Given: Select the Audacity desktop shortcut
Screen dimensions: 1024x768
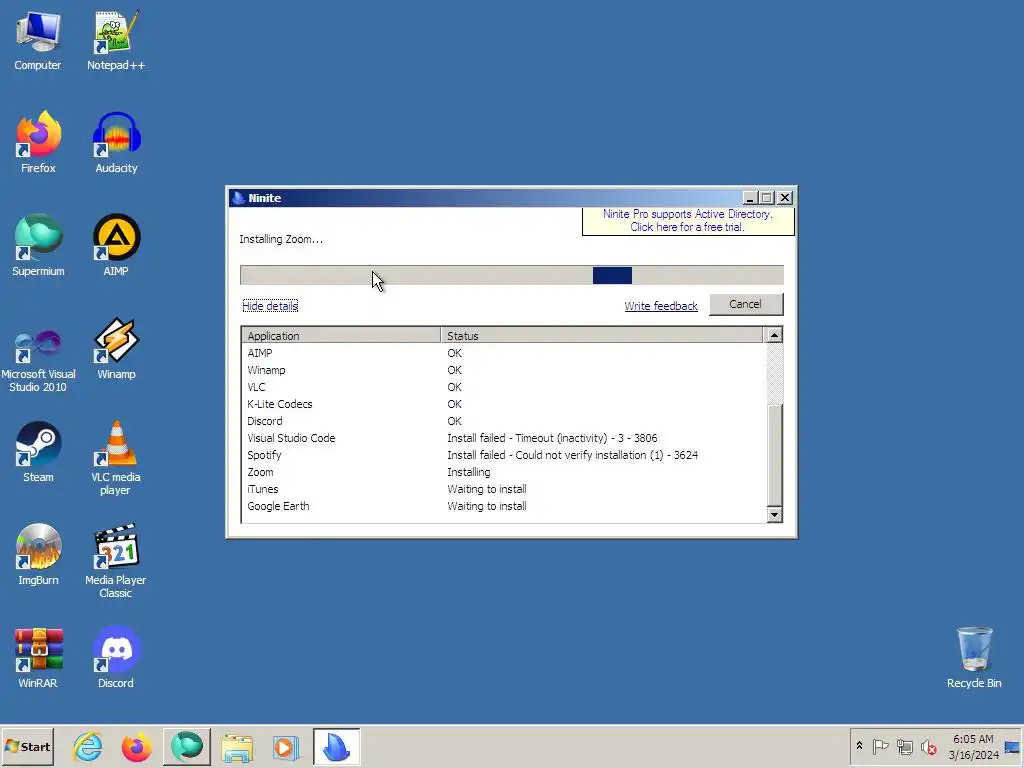Looking at the screenshot, I should pos(116,142).
